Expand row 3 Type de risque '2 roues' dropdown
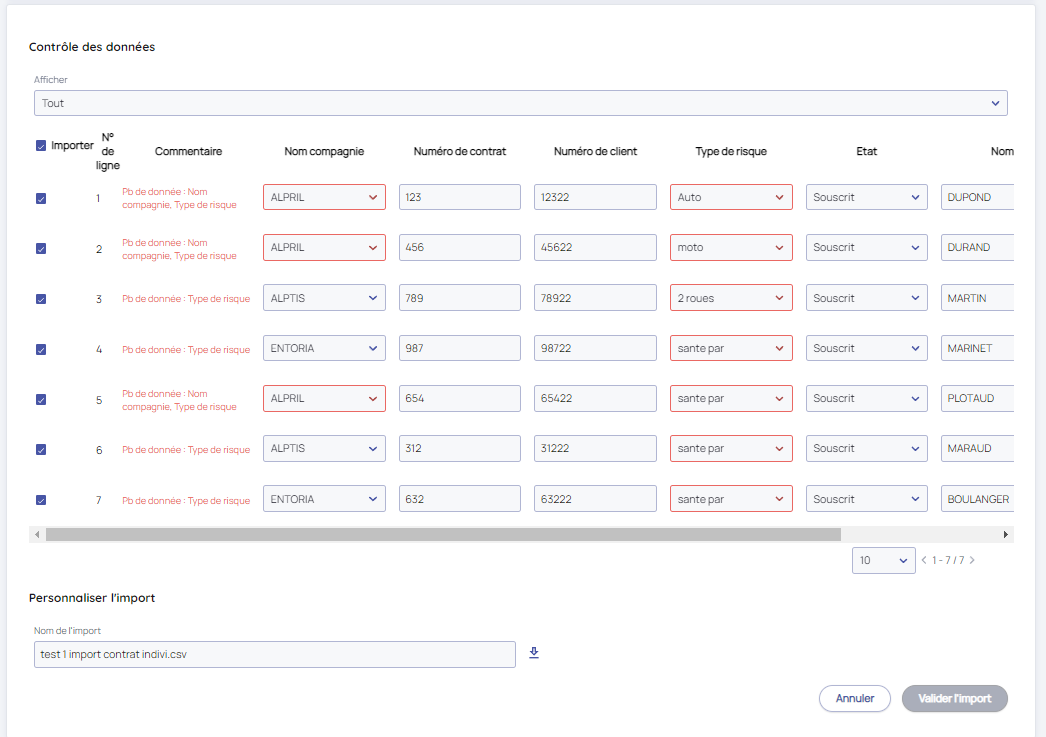 click(731, 298)
